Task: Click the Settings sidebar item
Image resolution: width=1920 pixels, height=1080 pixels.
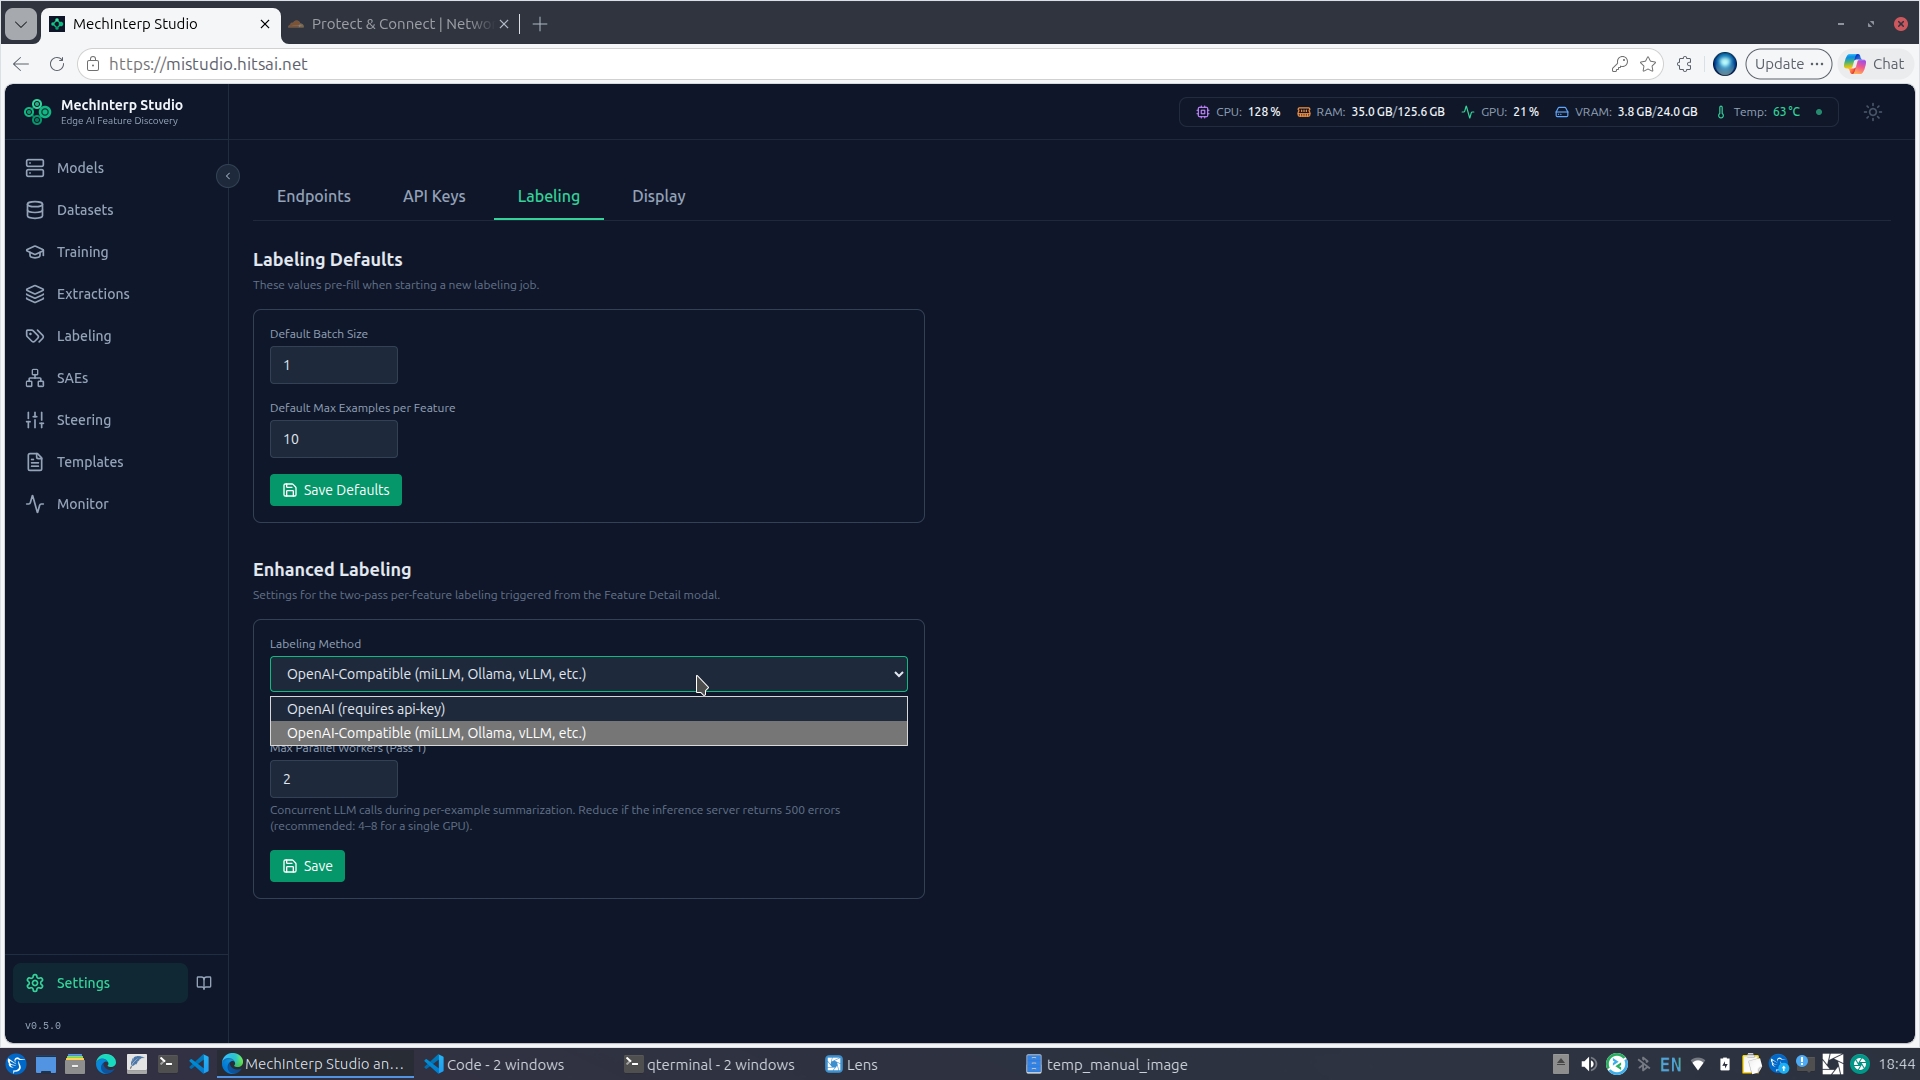Action: (100, 983)
